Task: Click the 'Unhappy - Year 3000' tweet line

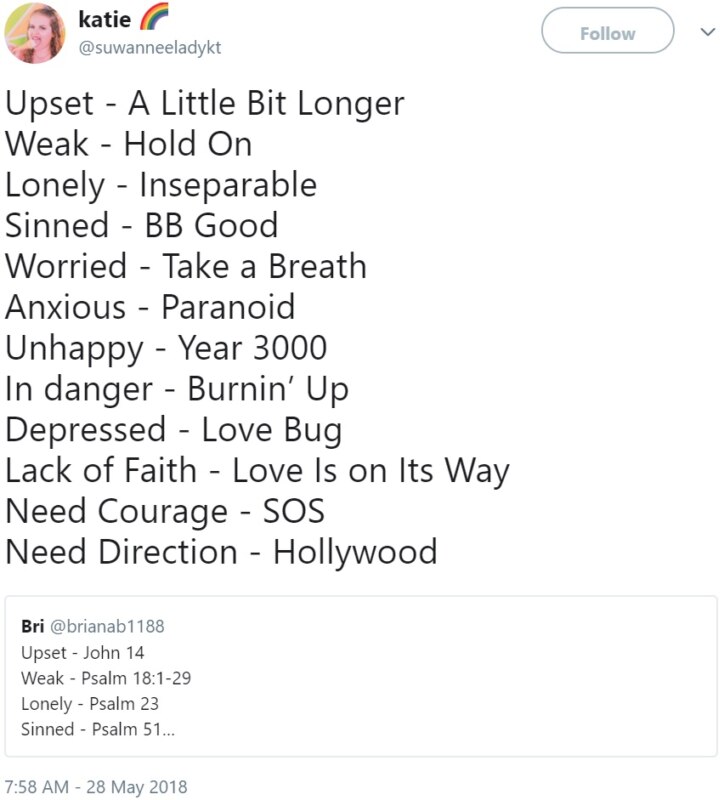Action: (x=166, y=349)
